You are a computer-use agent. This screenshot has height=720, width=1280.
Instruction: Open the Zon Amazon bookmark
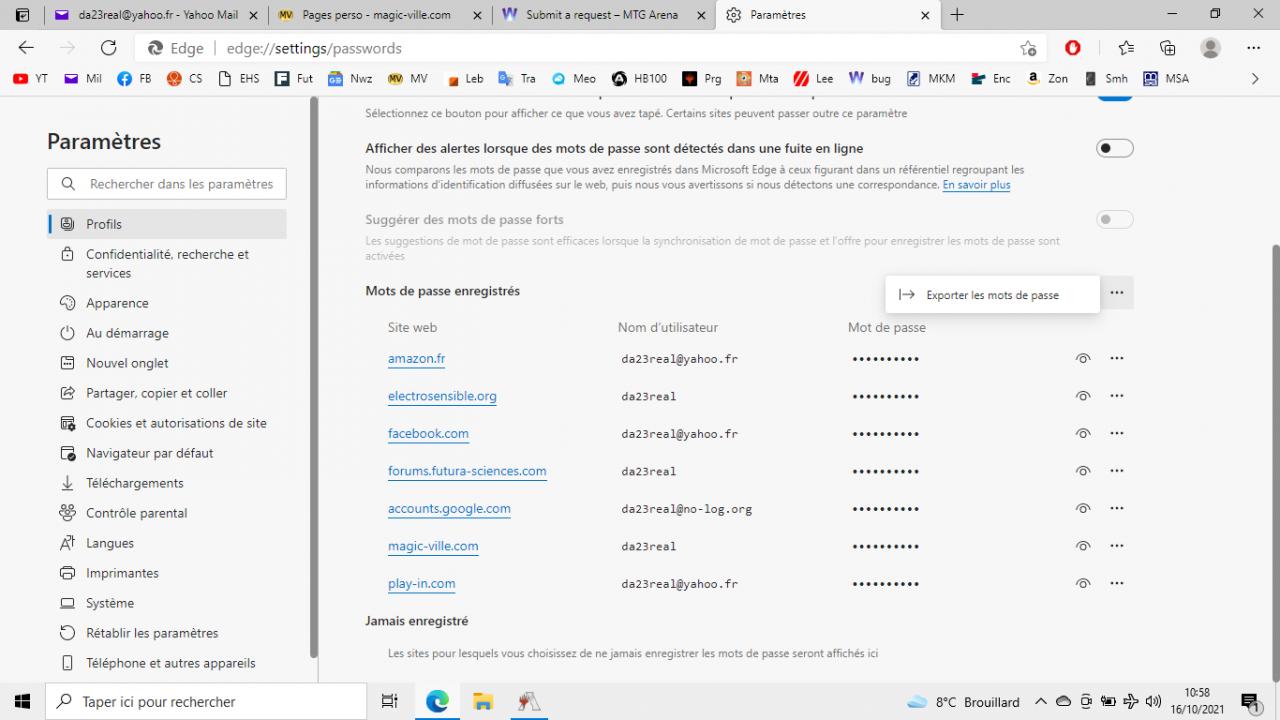click(x=1047, y=78)
